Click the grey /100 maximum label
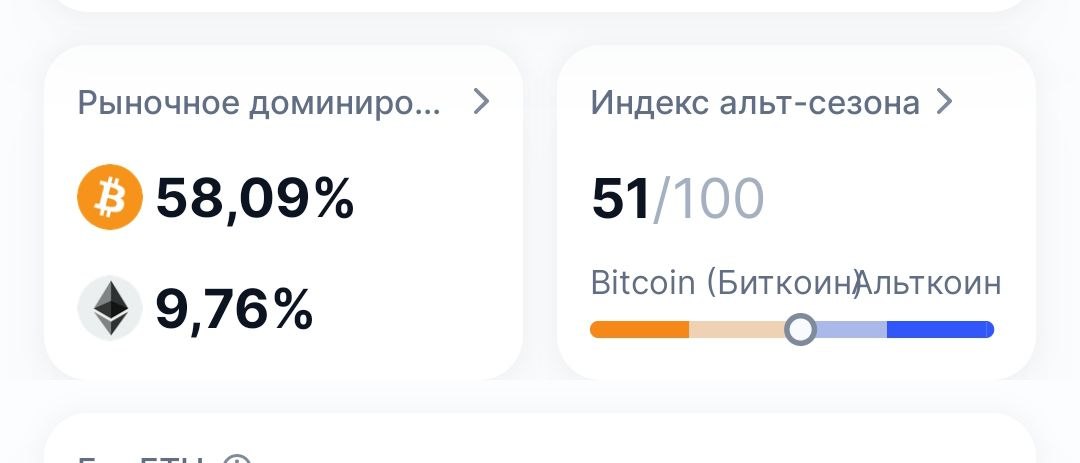The width and height of the screenshot is (1080, 463). (708, 199)
